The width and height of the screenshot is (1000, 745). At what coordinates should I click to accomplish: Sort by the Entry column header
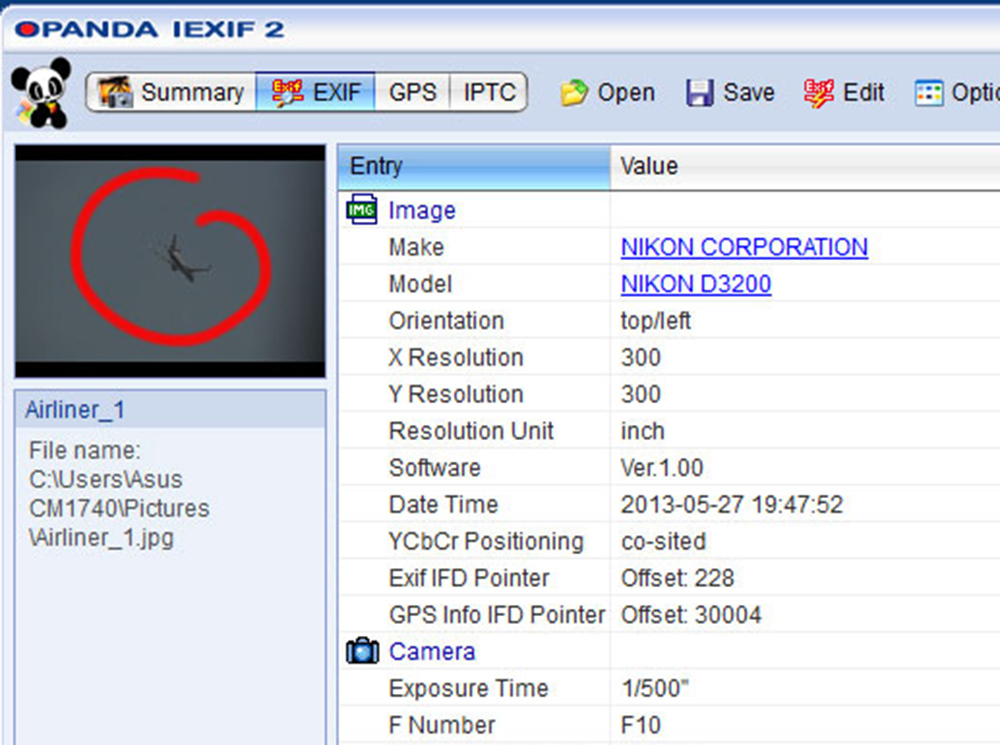474,166
